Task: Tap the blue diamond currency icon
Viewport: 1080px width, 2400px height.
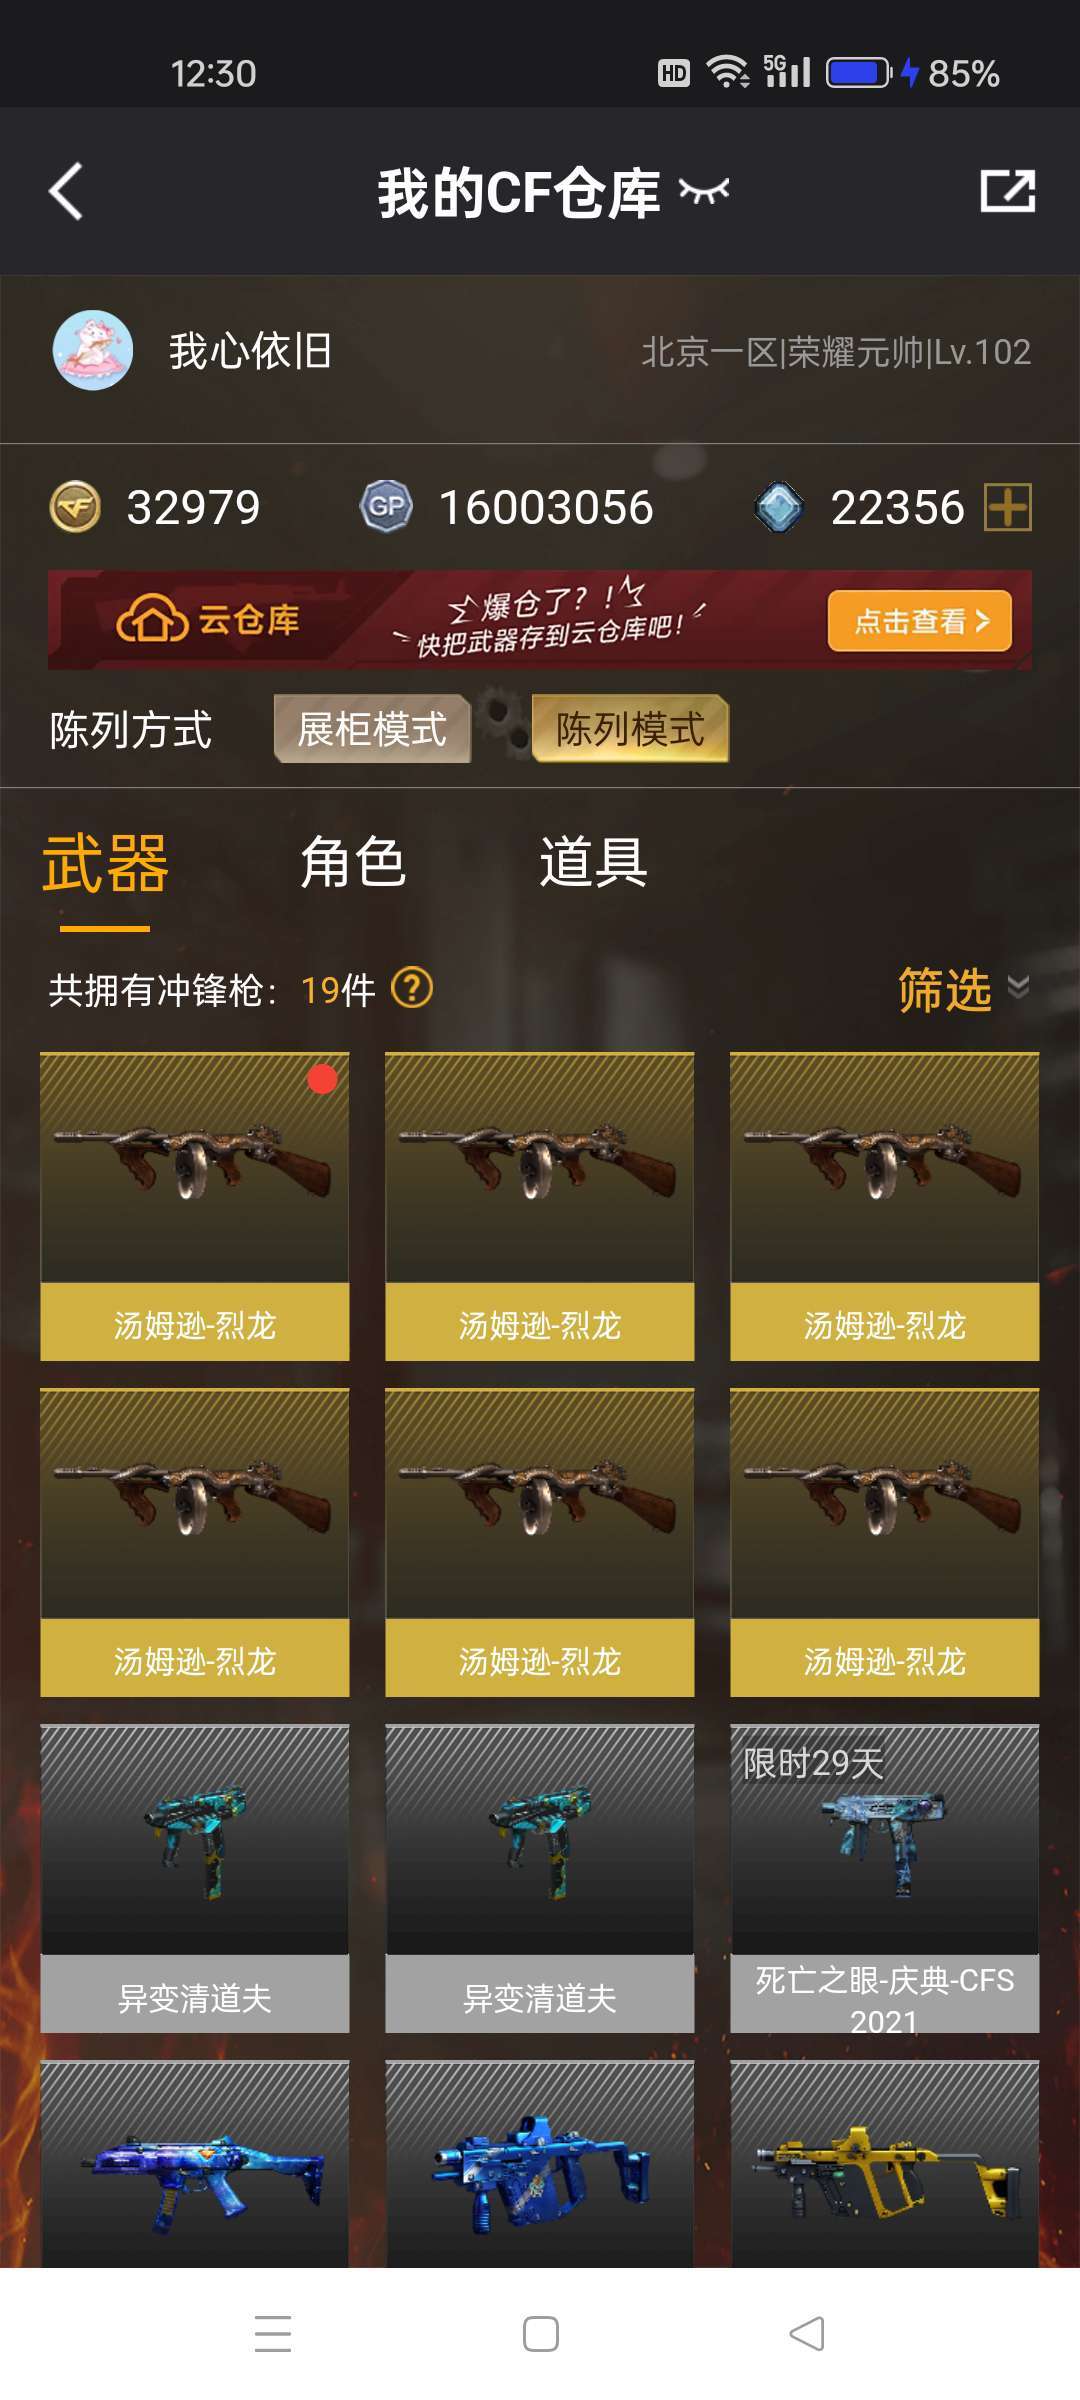Action: 779,506
